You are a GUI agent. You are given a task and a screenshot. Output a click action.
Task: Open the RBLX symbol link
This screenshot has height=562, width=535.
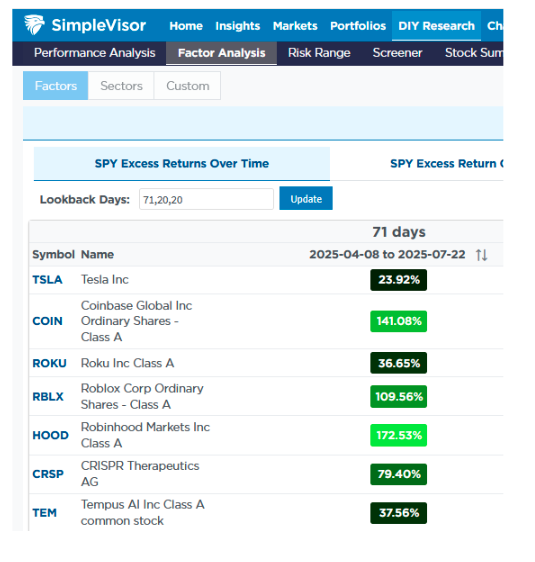[48, 397]
